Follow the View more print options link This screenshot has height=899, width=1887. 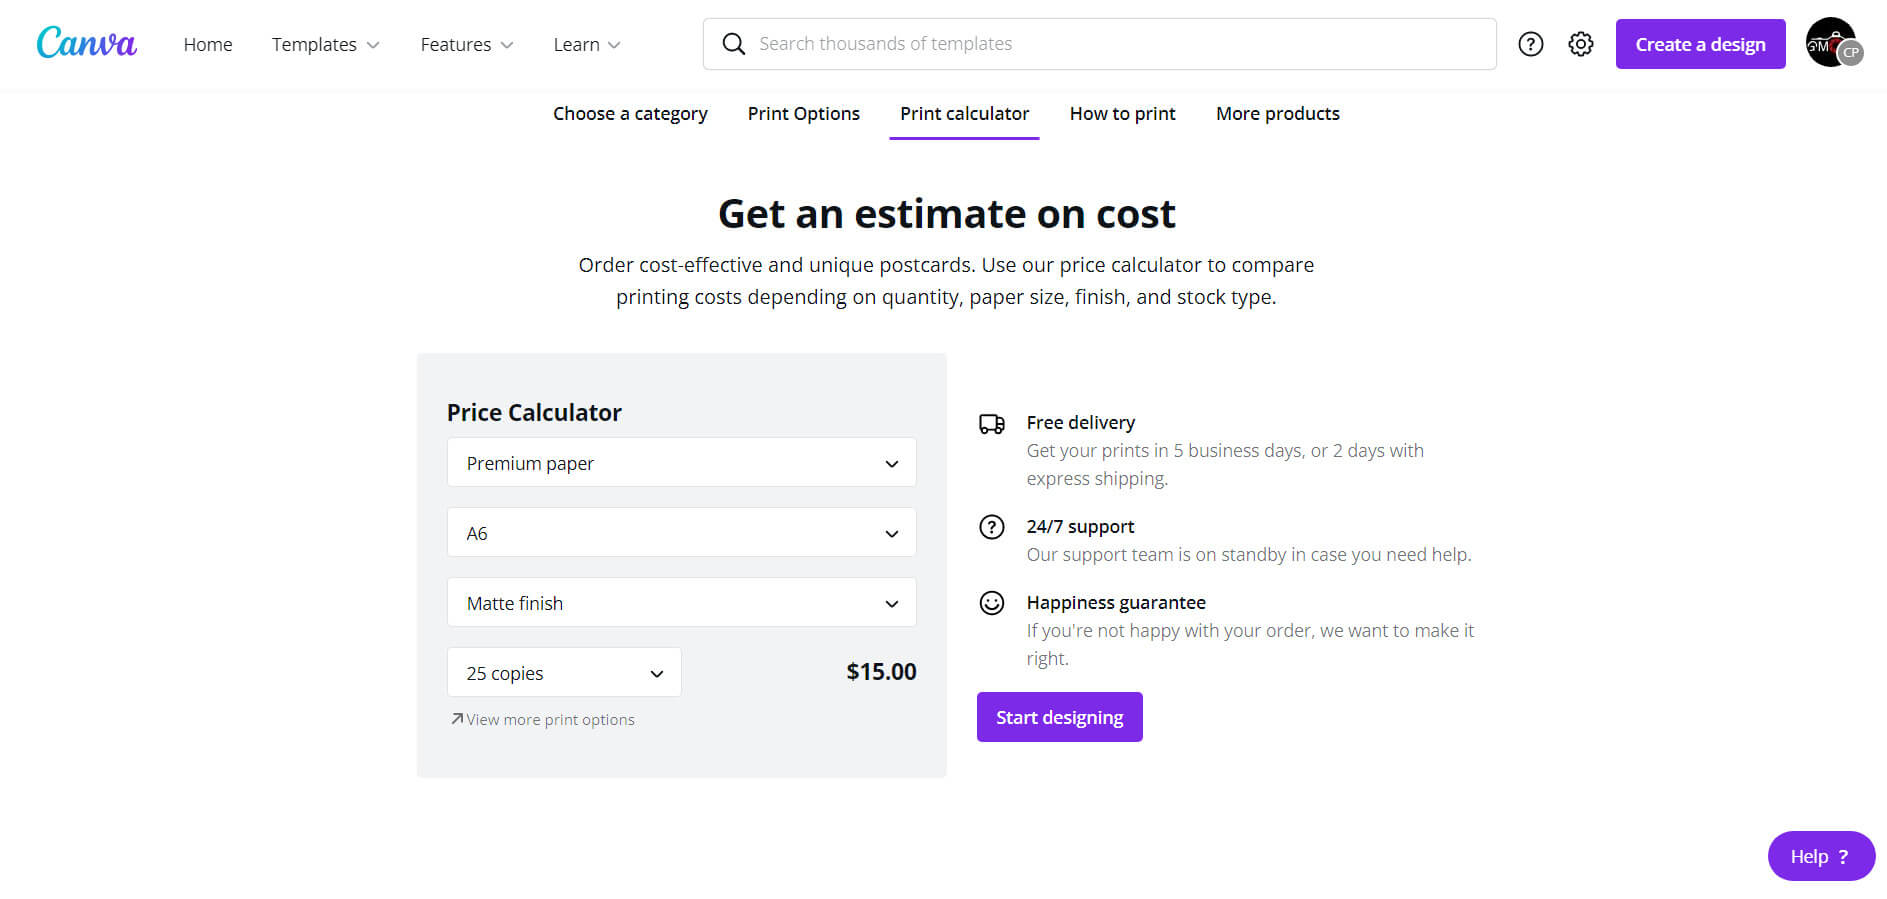tap(549, 720)
